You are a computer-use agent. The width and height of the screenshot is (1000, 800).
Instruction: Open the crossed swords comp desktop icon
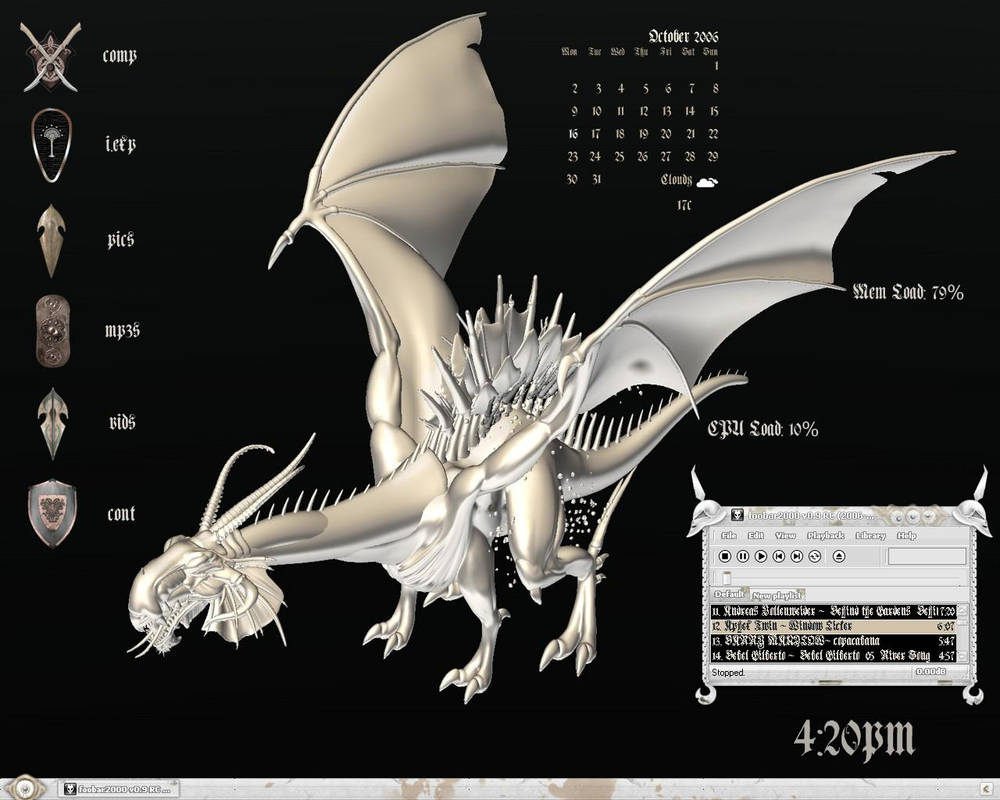(50, 57)
